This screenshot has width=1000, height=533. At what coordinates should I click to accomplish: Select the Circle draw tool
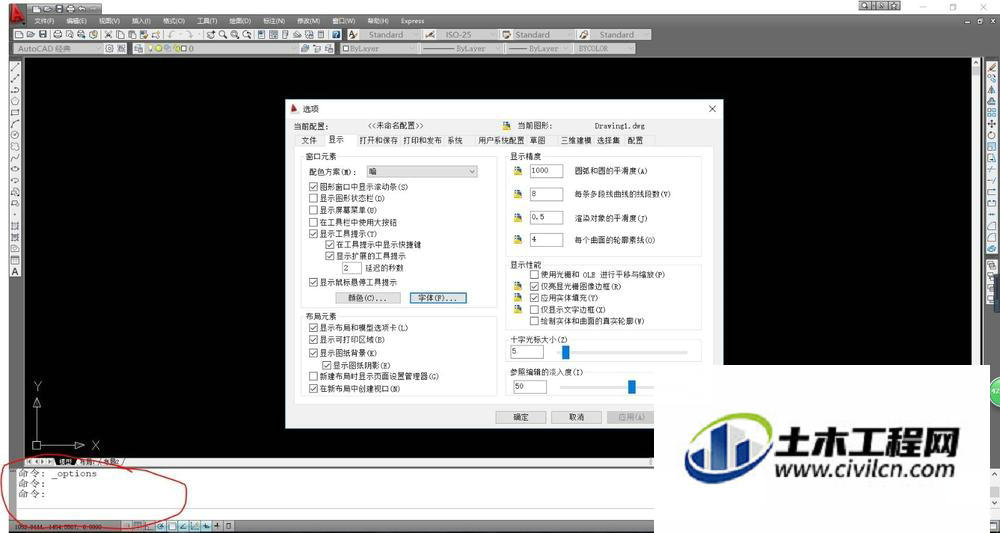(x=15, y=135)
